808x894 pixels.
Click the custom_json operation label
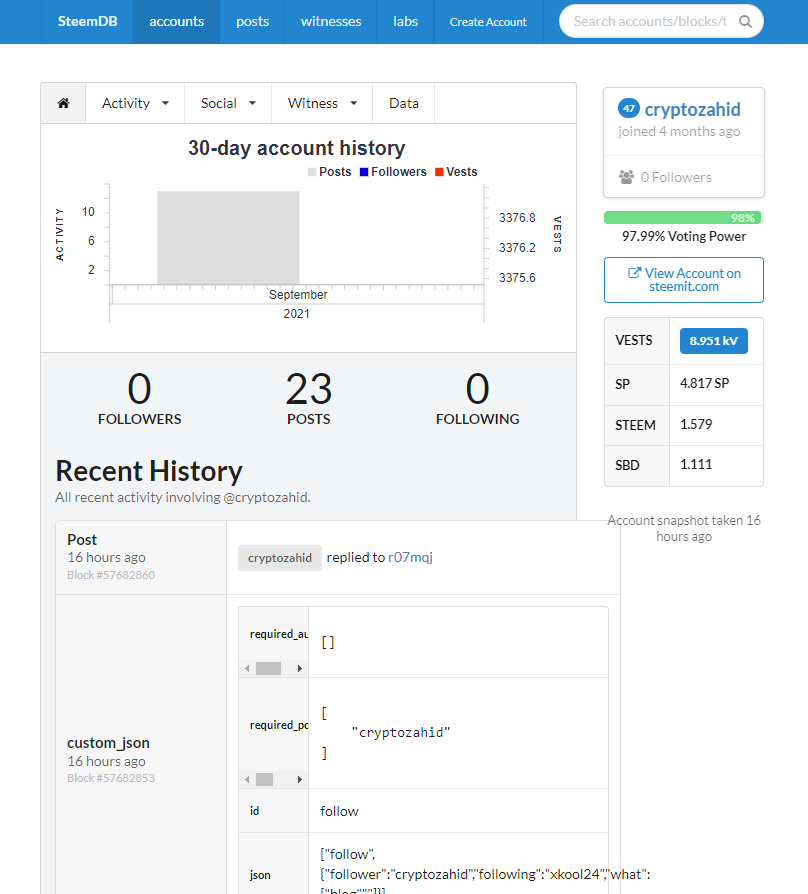pyautogui.click(x=108, y=743)
